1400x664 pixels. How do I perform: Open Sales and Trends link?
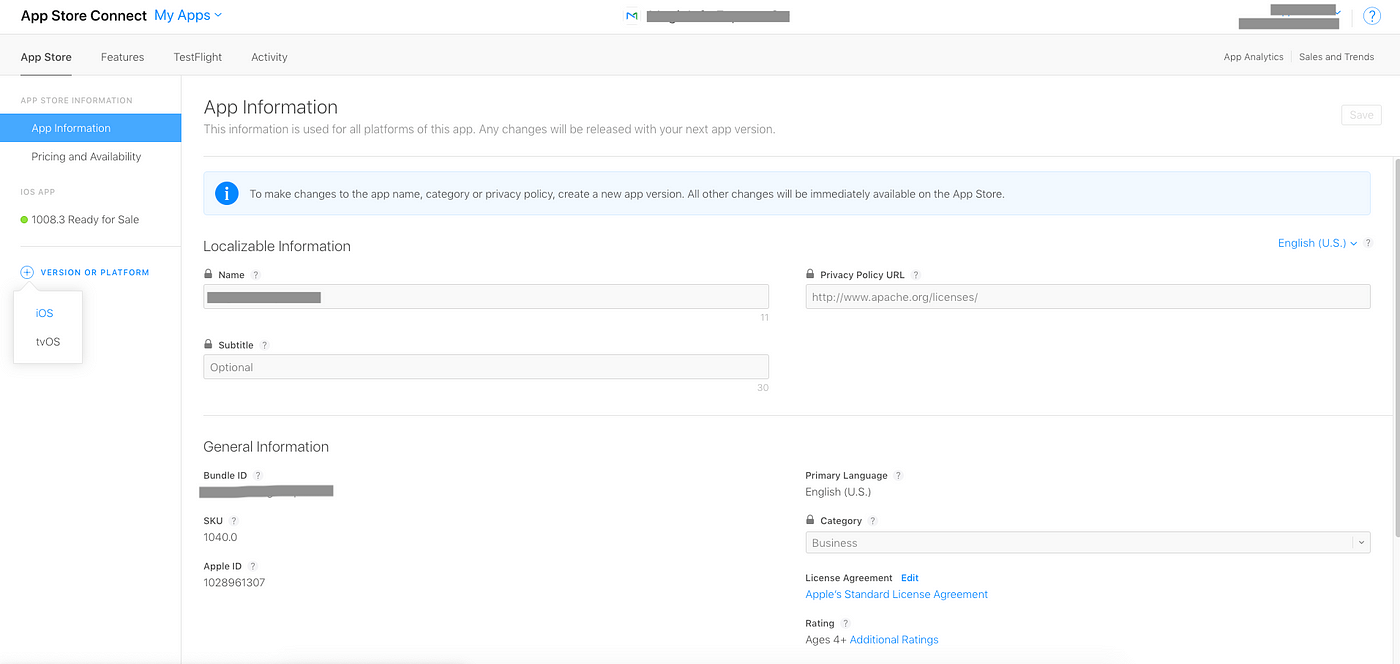[x=1336, y=57]
